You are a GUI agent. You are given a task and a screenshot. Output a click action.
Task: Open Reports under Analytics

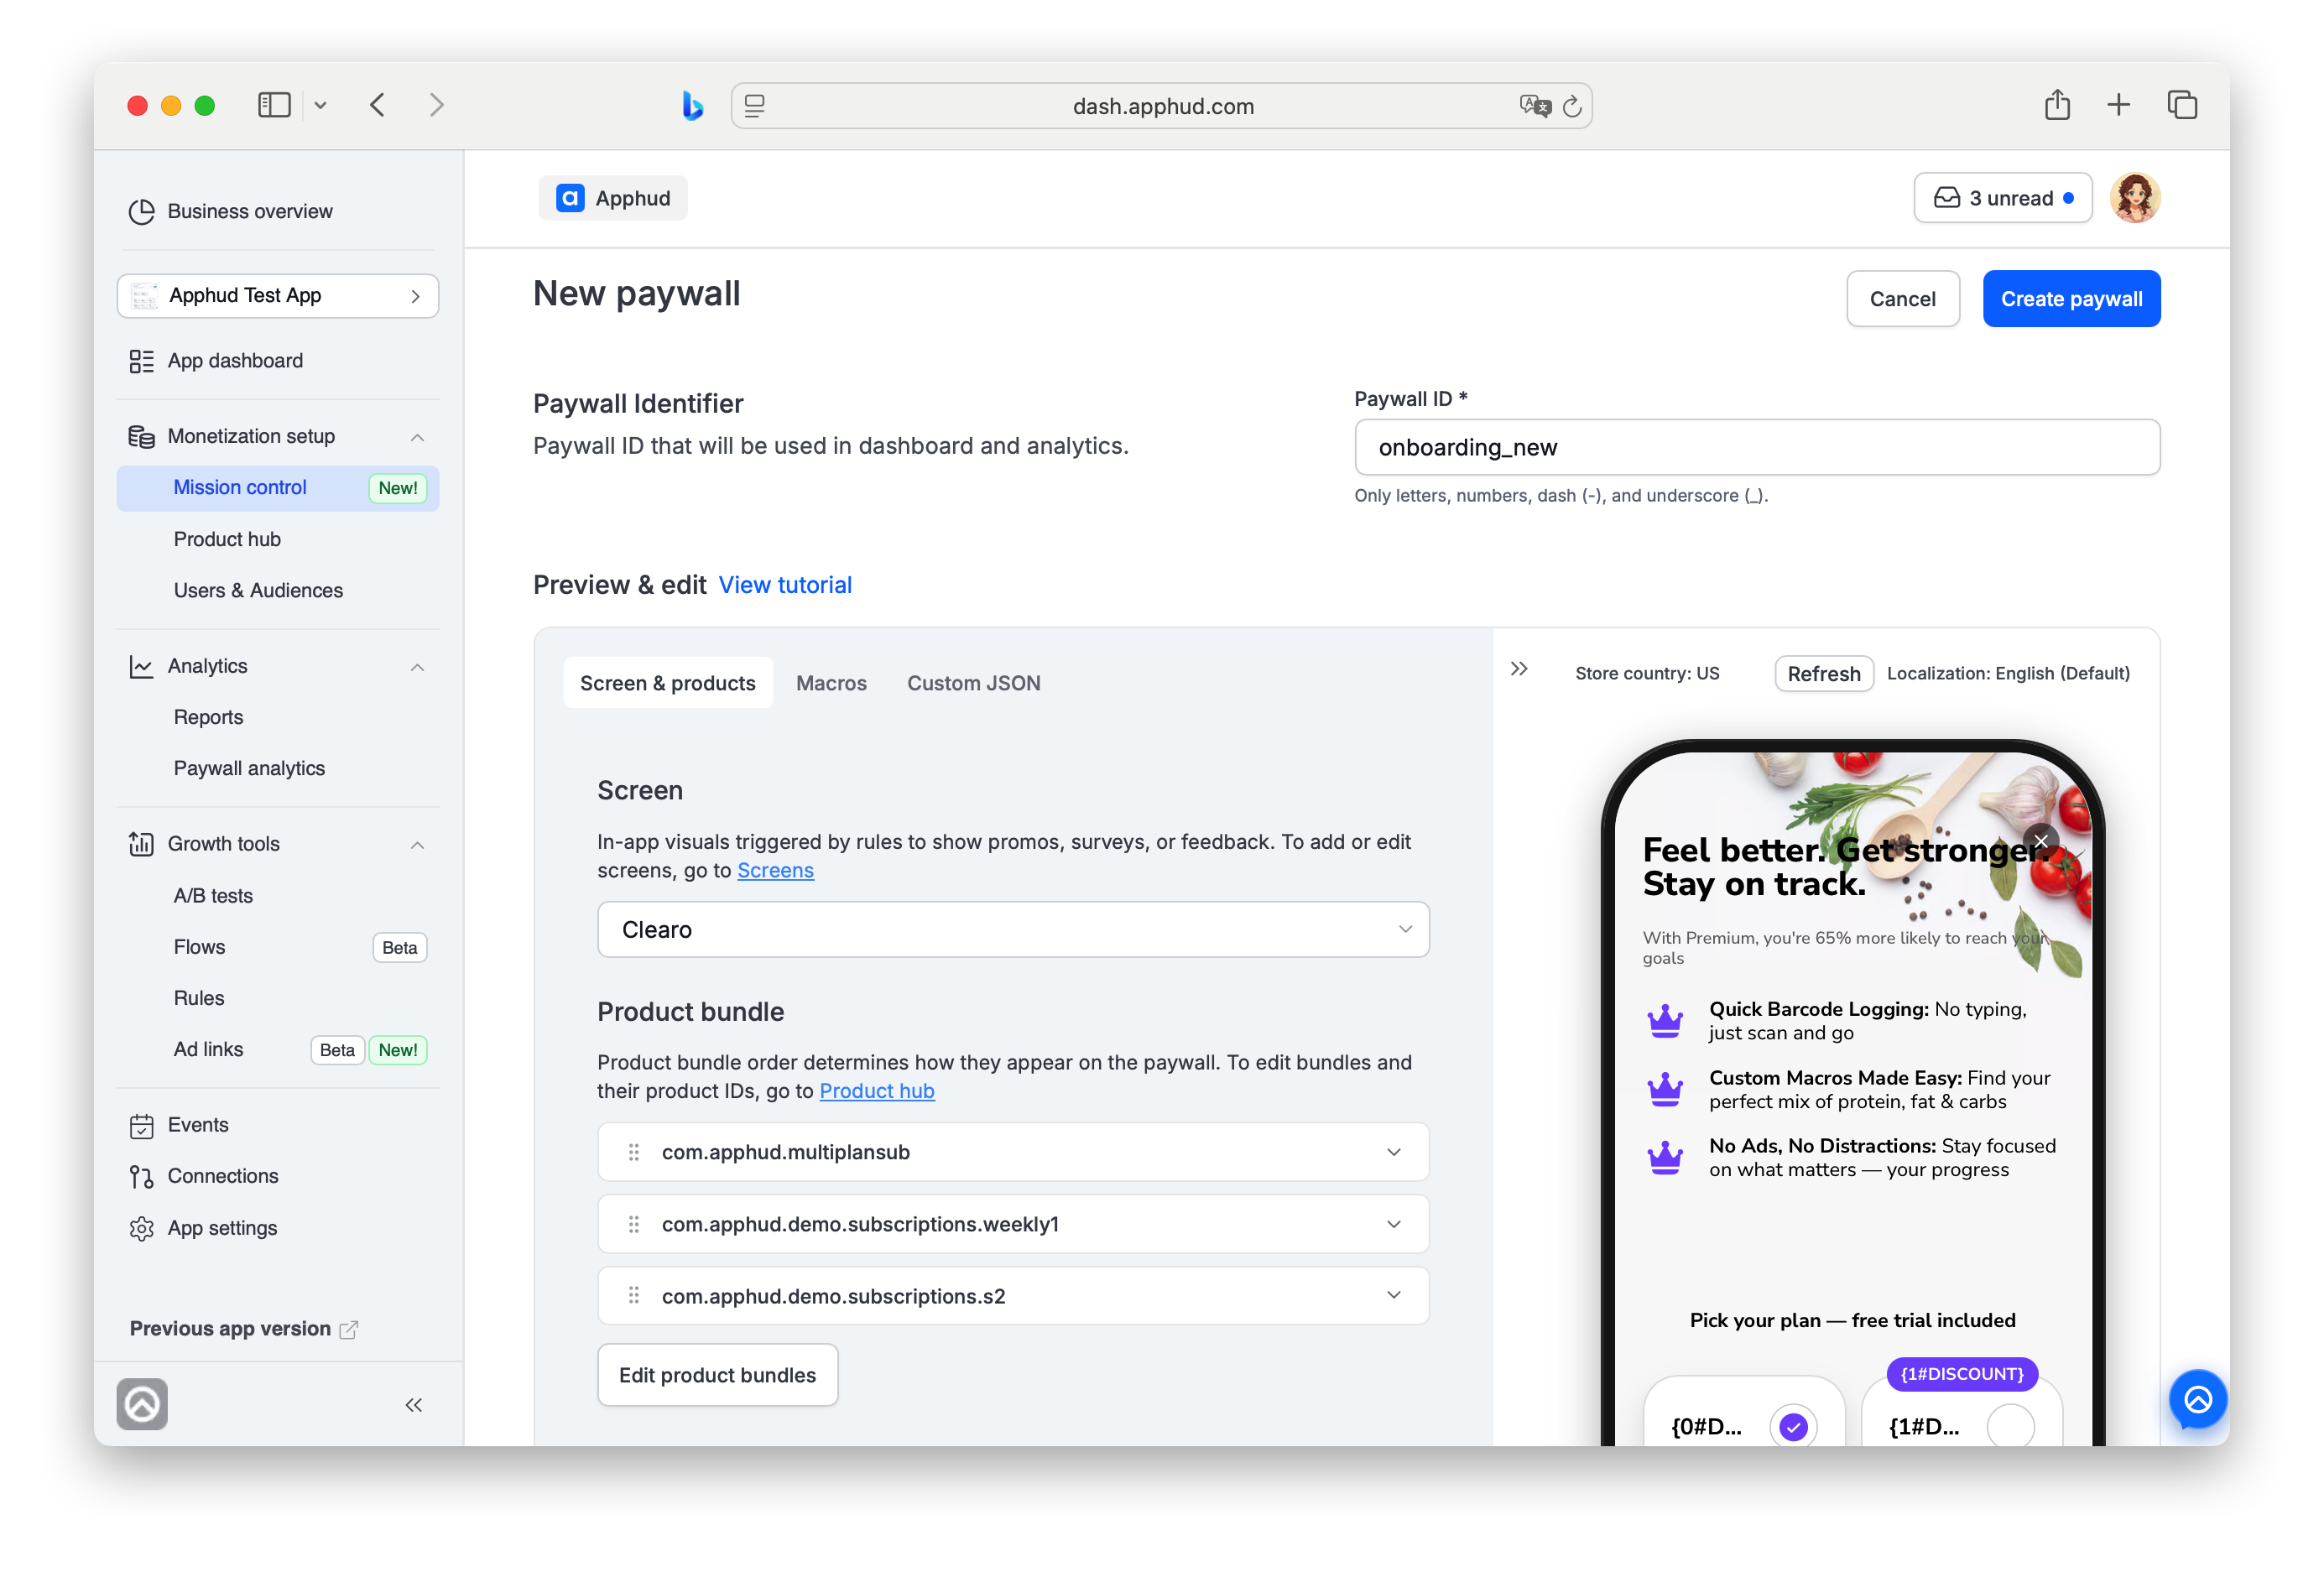pyautogui.click(x=208, y=717)
